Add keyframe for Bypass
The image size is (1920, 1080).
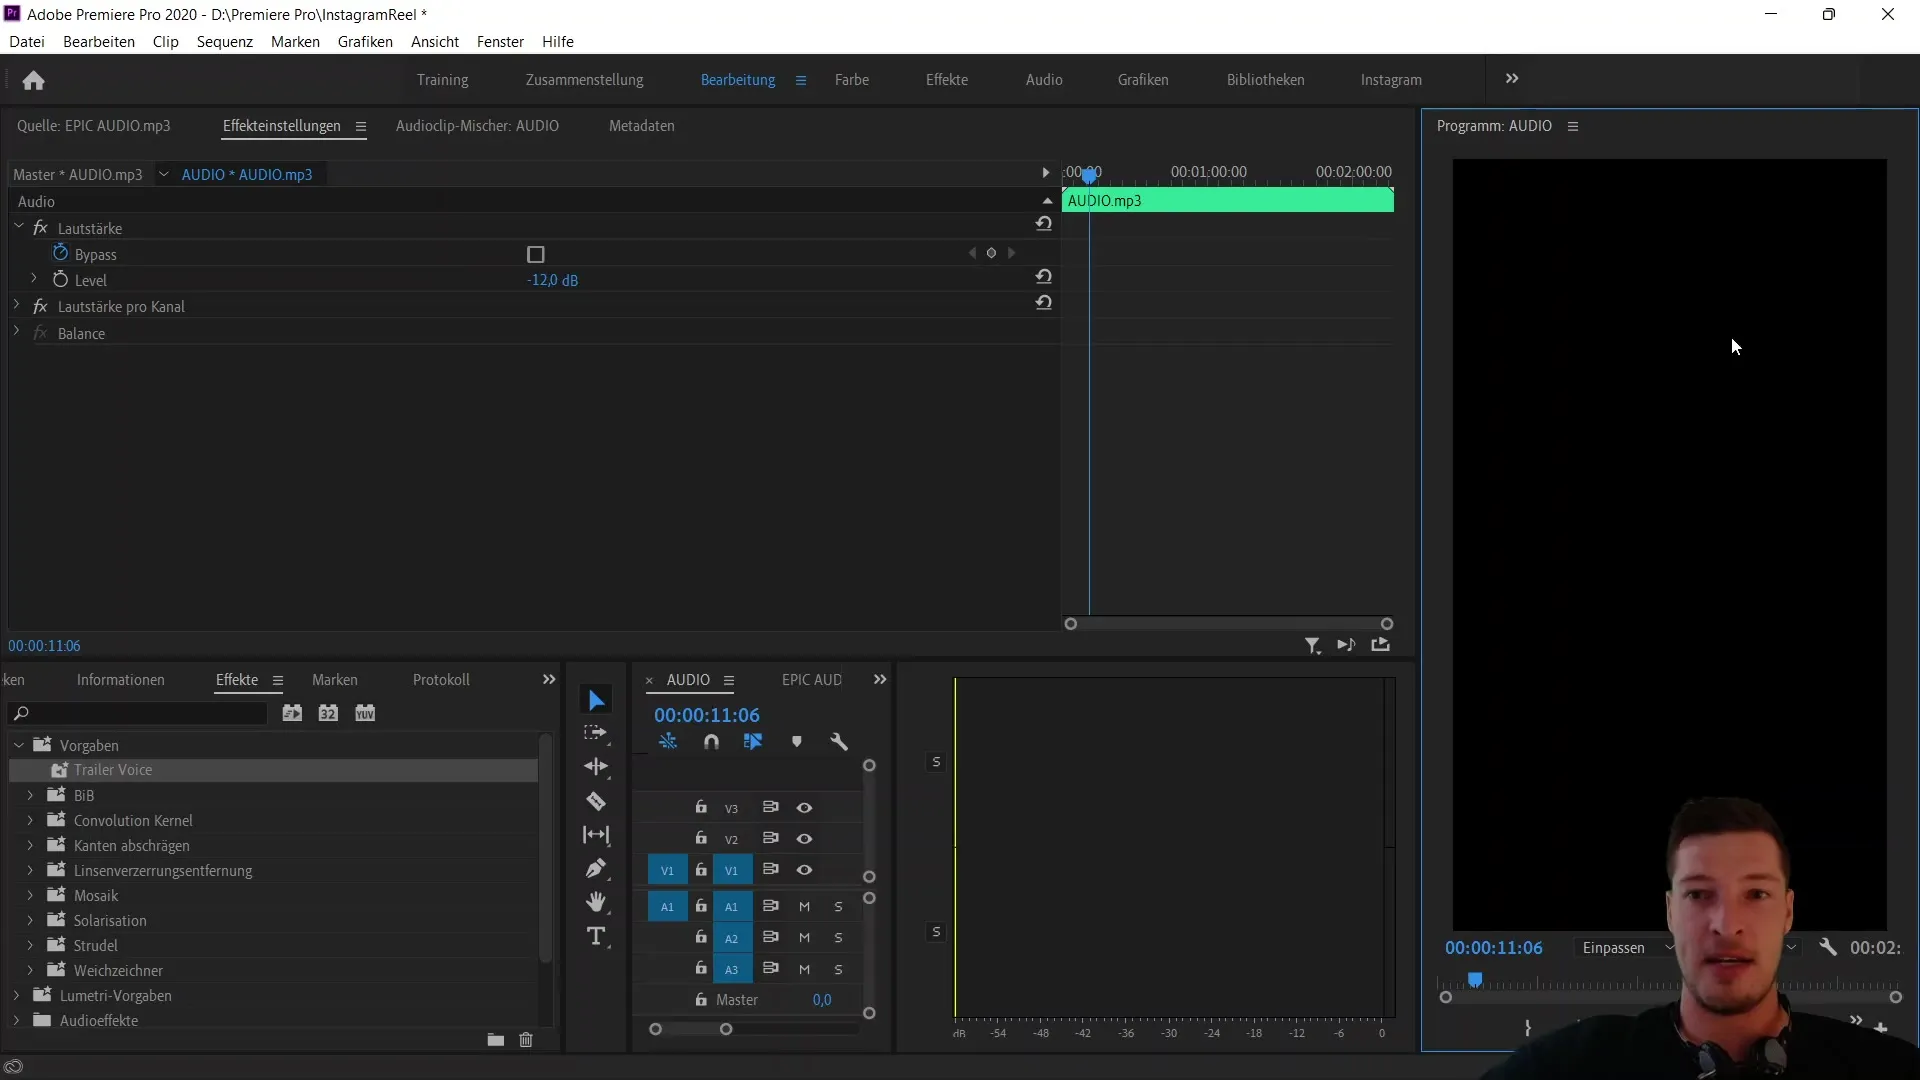[x=991, y=253]
